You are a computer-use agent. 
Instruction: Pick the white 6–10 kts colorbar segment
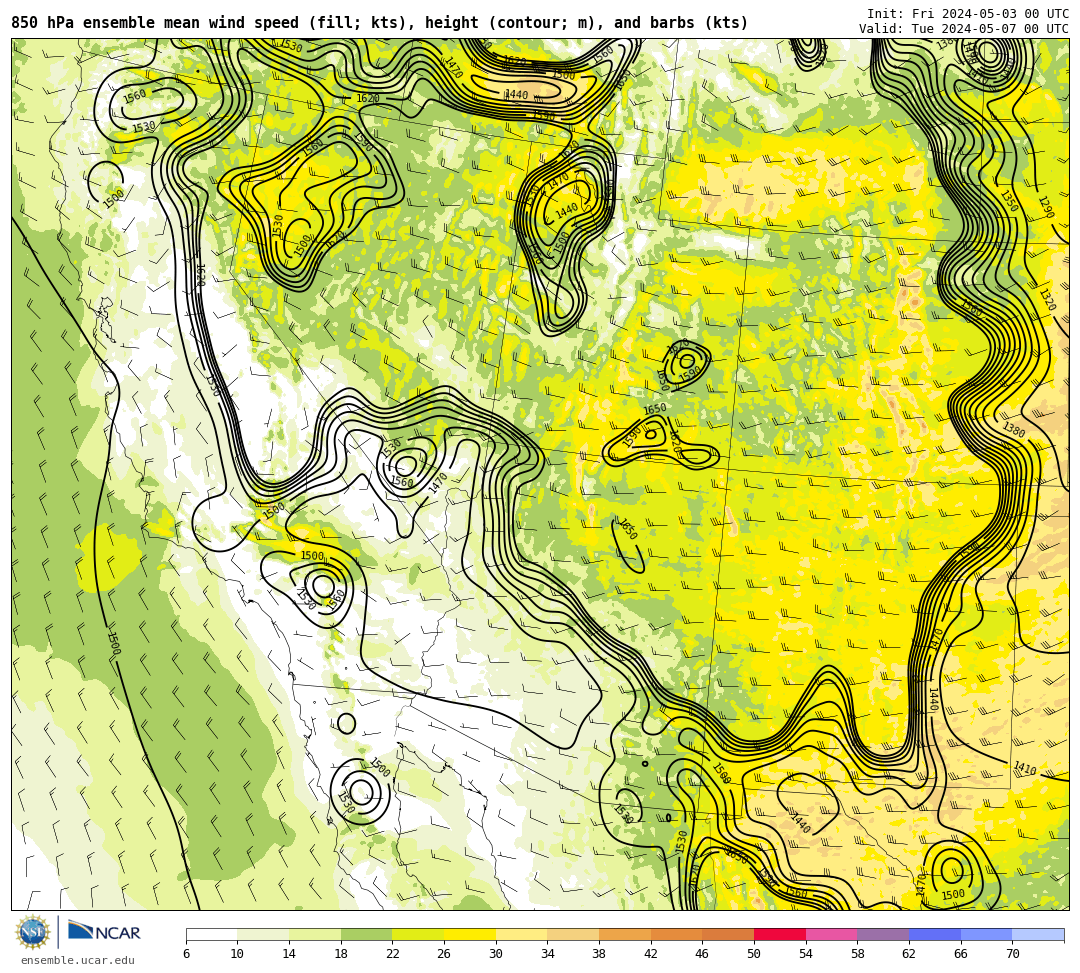211,934
